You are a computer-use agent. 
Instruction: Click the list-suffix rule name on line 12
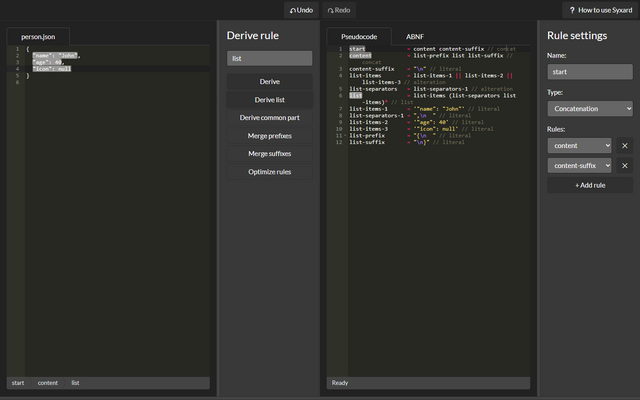click(x=367, y=142)
